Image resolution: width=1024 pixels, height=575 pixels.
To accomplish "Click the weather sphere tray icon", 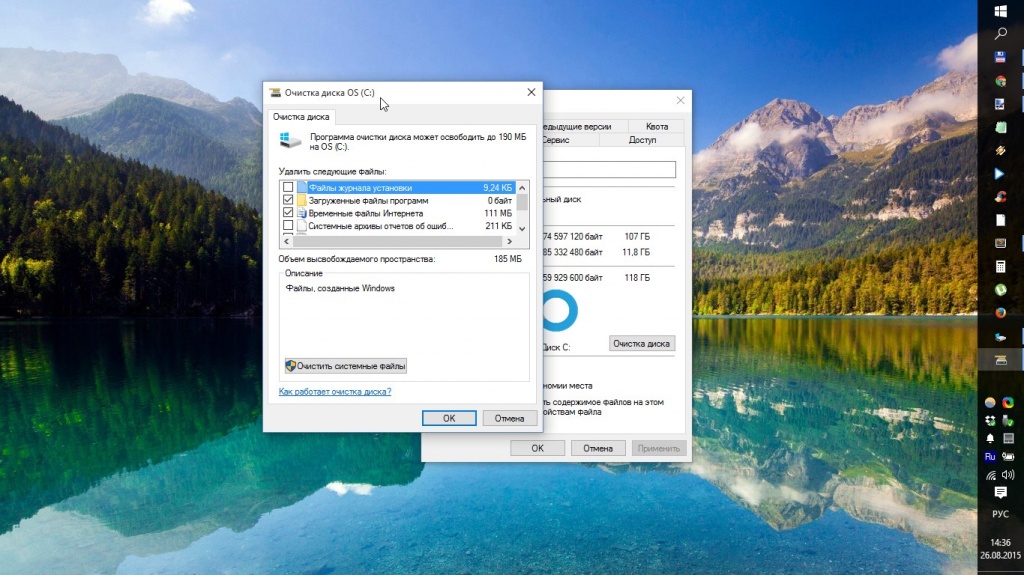I will click(x=991, y=402).
